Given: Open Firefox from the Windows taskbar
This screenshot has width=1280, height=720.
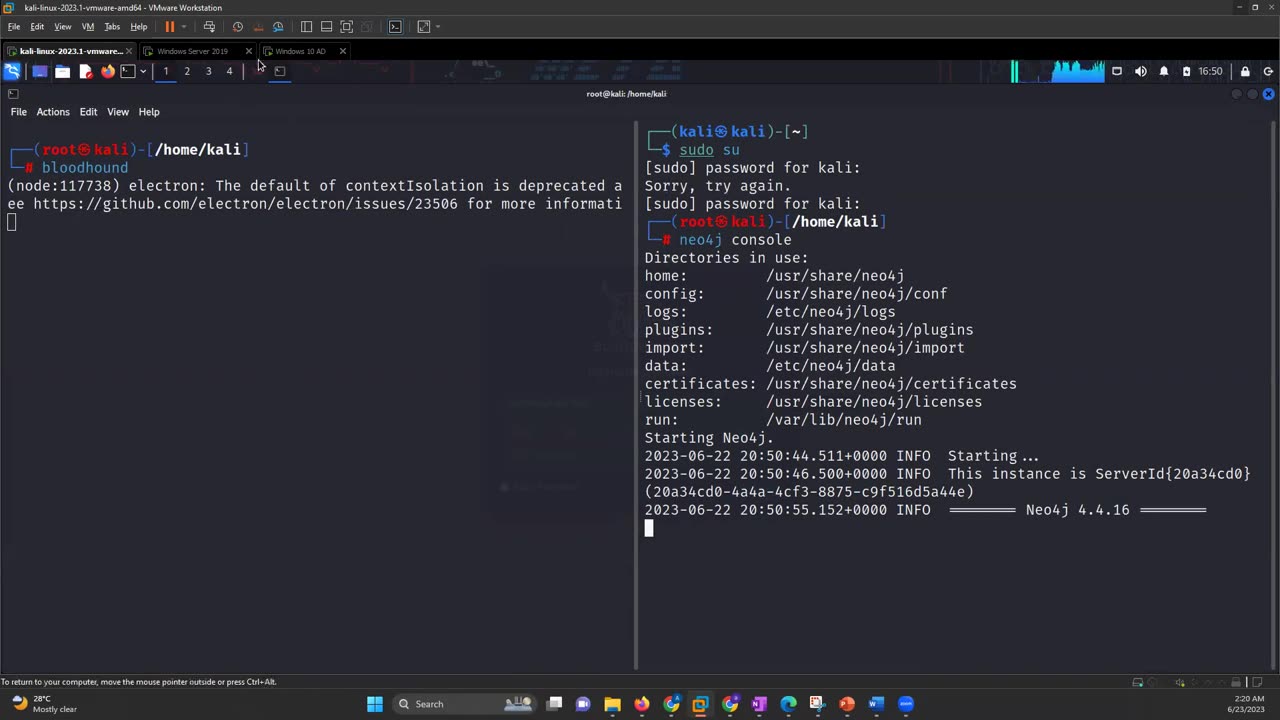Looking at the screenshot, I should click(x=642, y=704).
